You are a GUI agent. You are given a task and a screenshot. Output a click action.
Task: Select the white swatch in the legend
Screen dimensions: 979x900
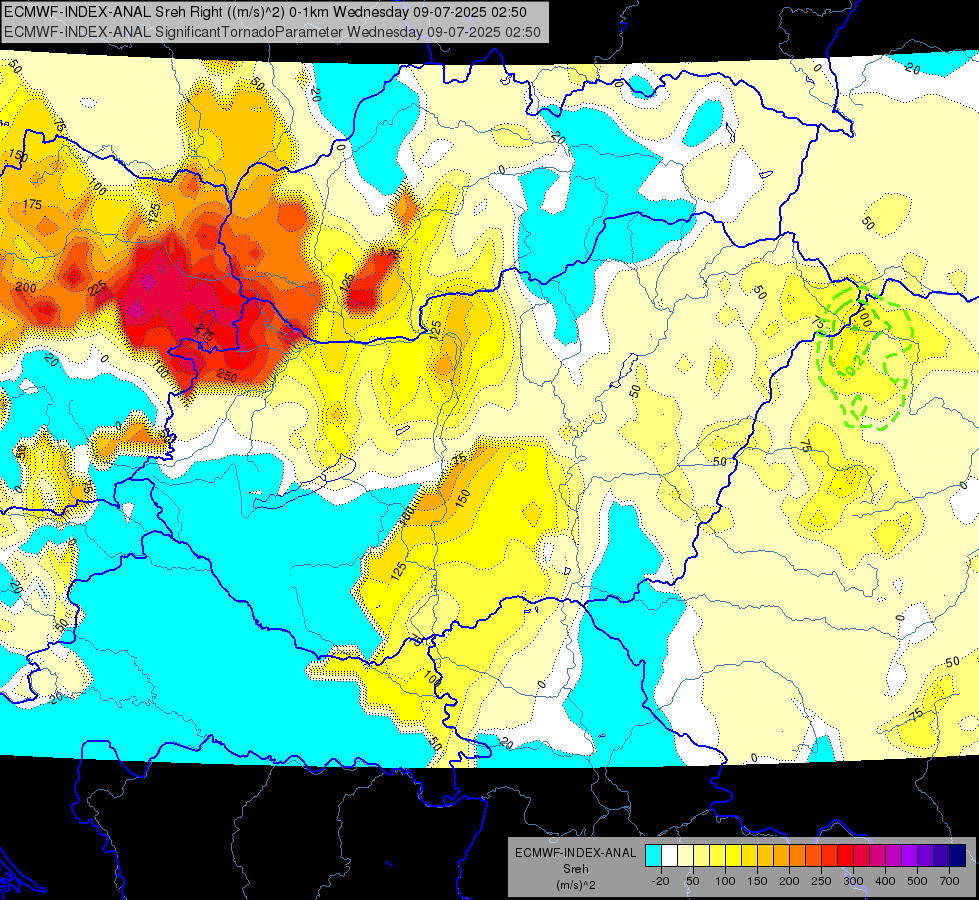click(669, 855)
